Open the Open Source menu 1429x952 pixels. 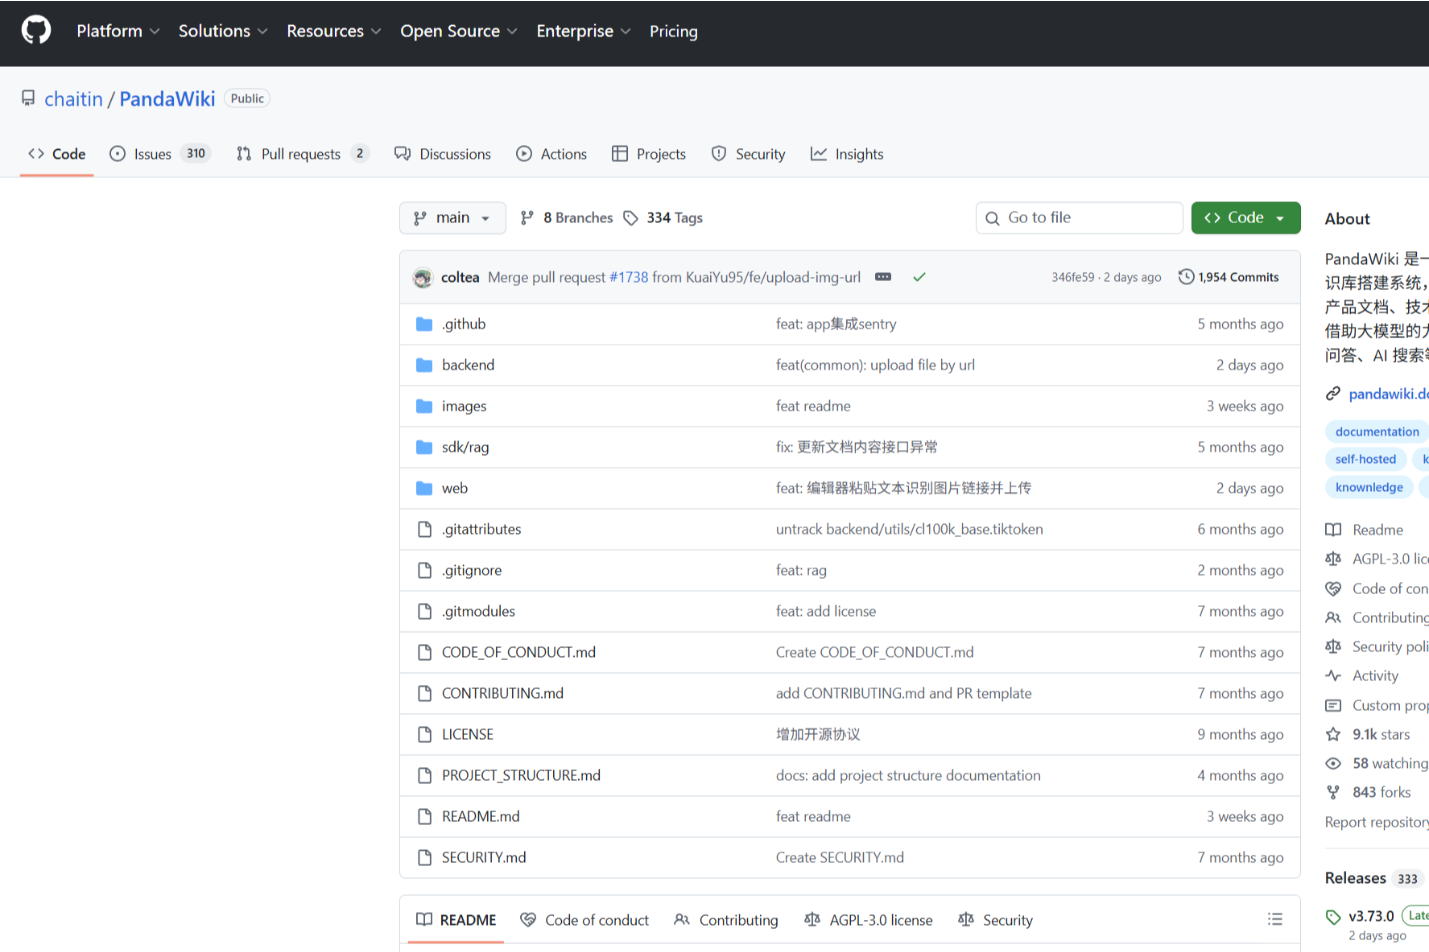(458, 31)
